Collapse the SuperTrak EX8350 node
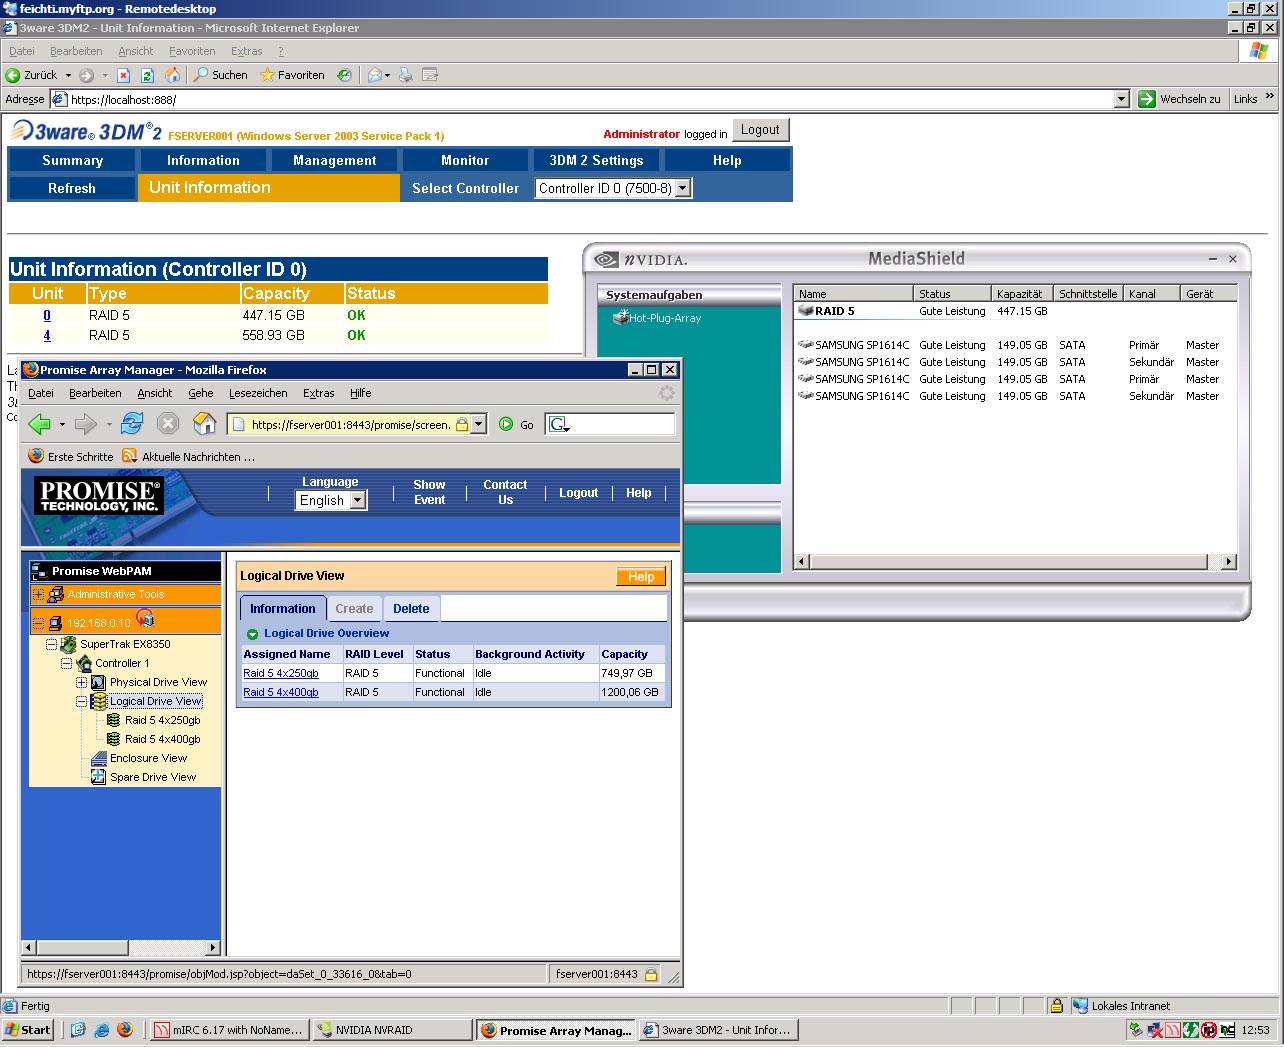Image resolution: width=1284 pixels, height=1047 pixels. coord(51,645)
